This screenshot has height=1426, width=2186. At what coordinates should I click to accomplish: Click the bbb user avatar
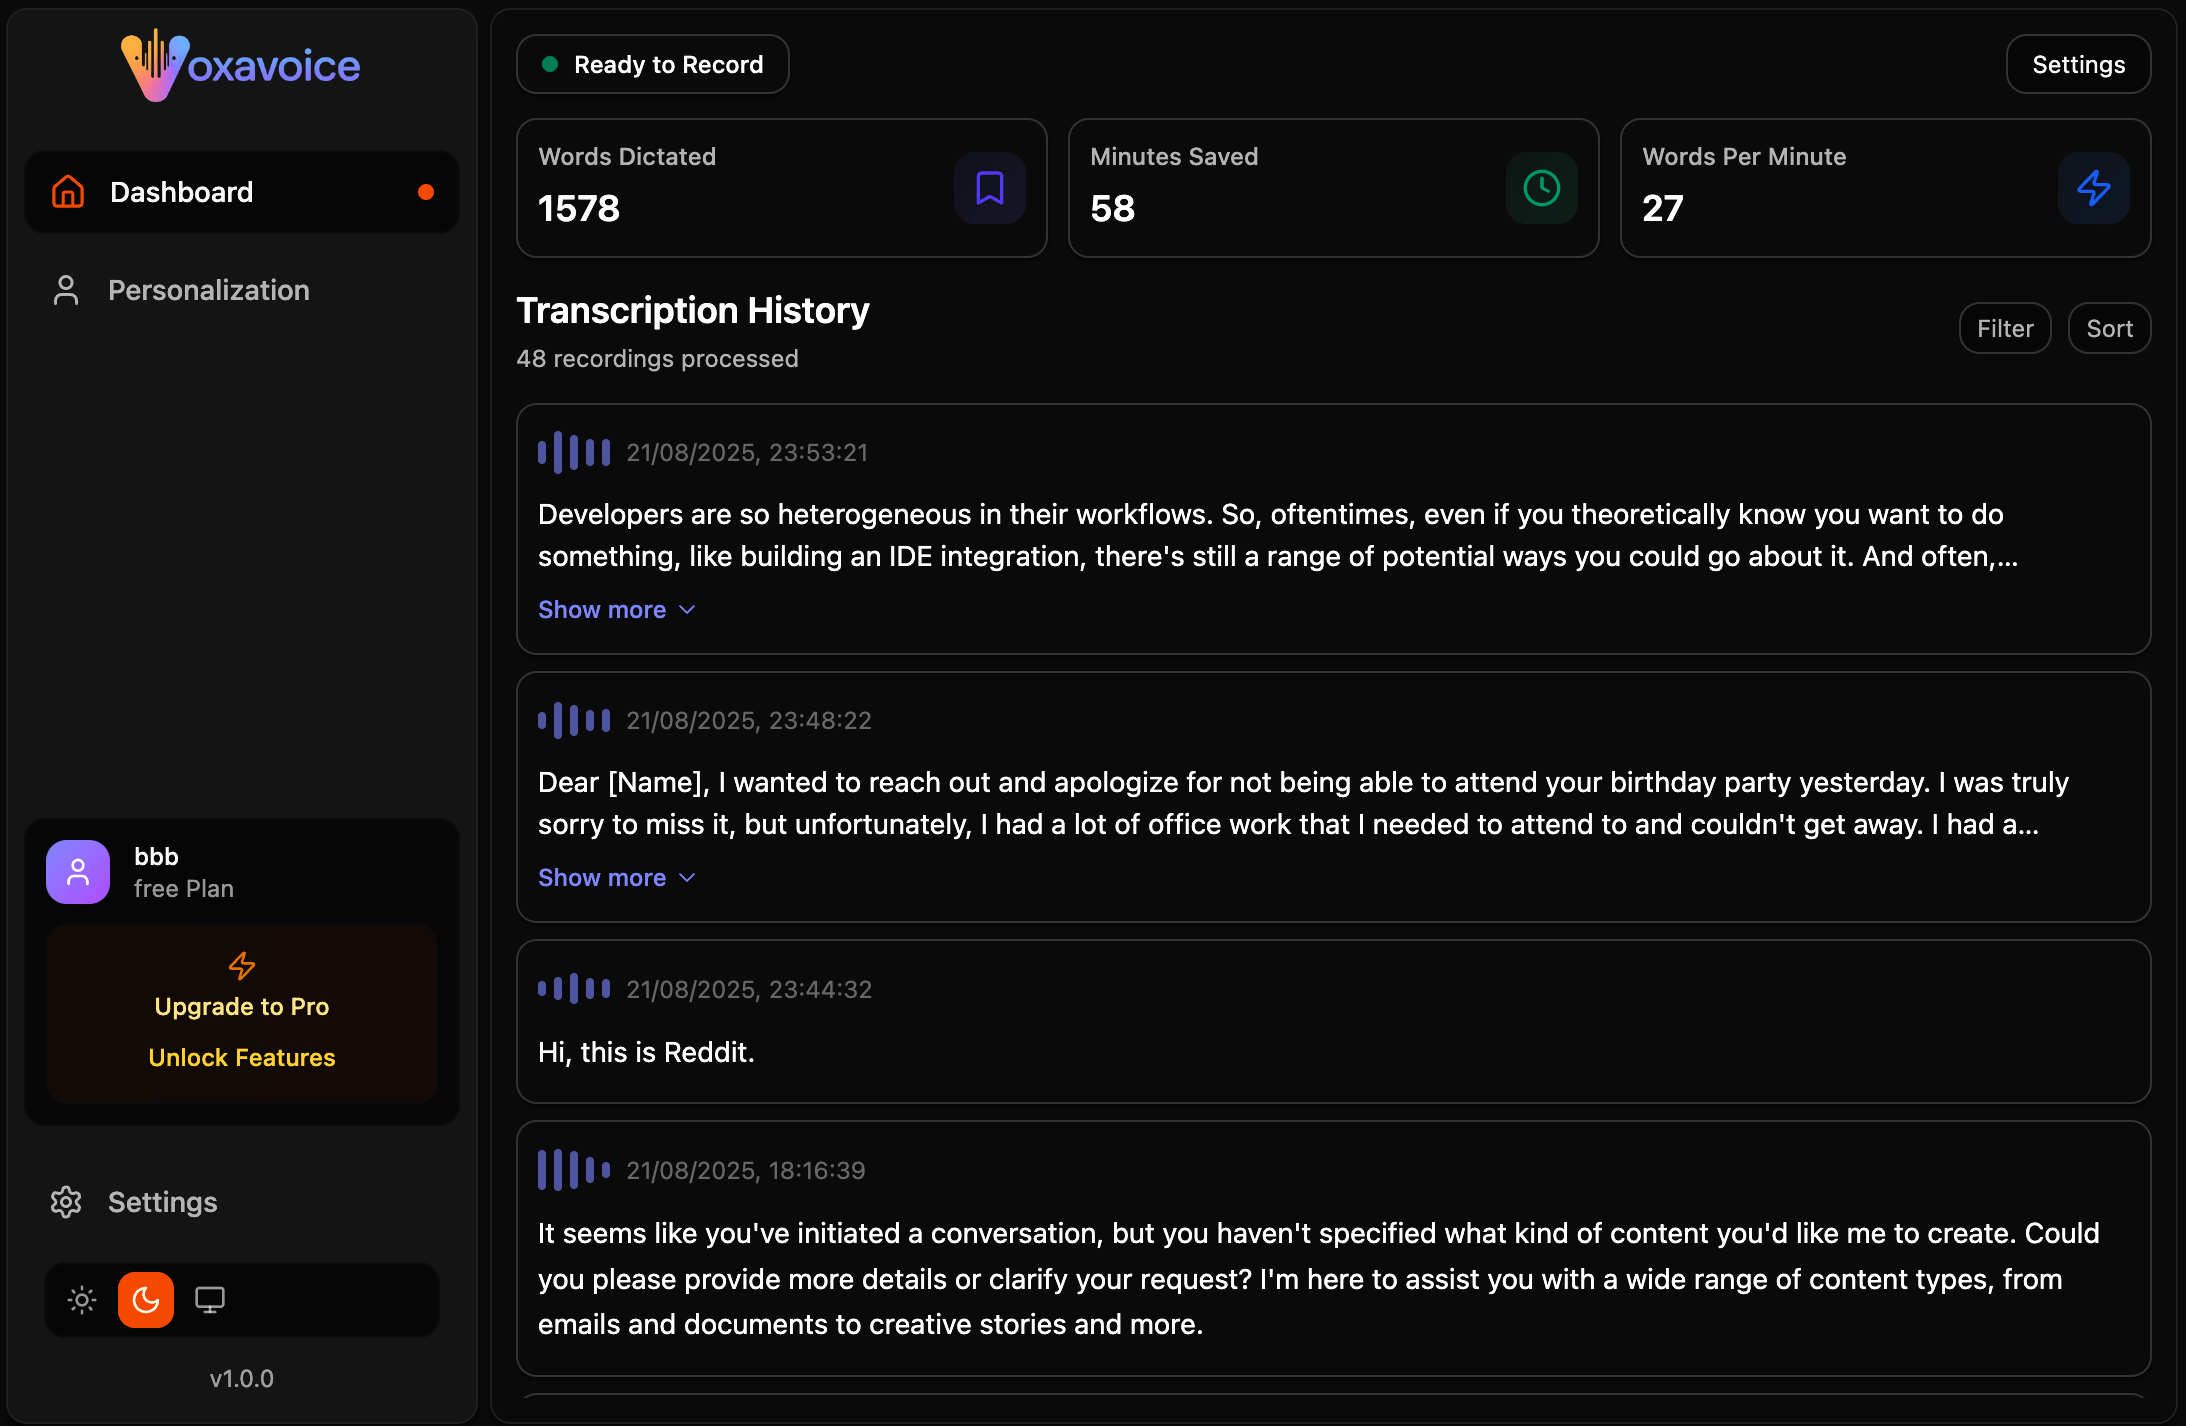77,871
